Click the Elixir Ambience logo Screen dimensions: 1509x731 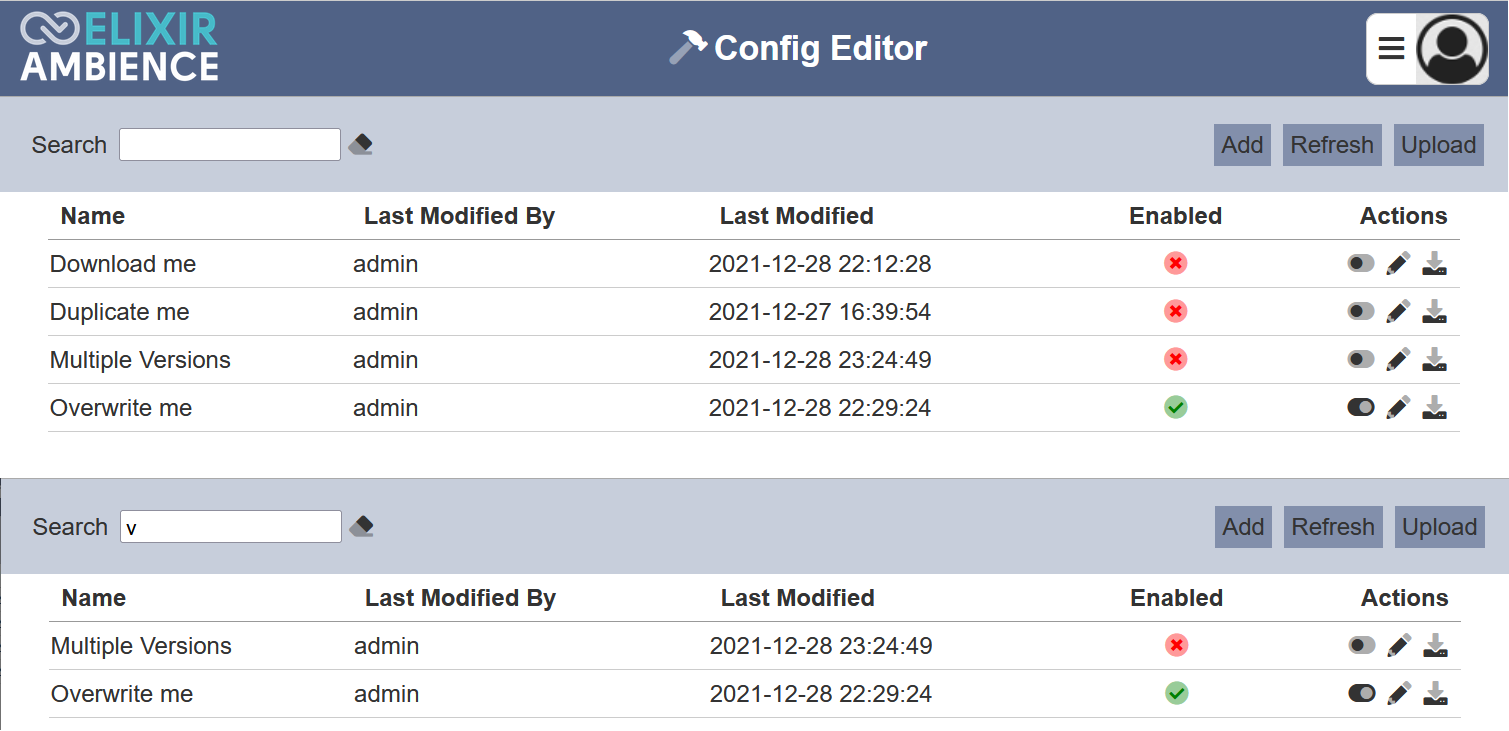(120, 47)
